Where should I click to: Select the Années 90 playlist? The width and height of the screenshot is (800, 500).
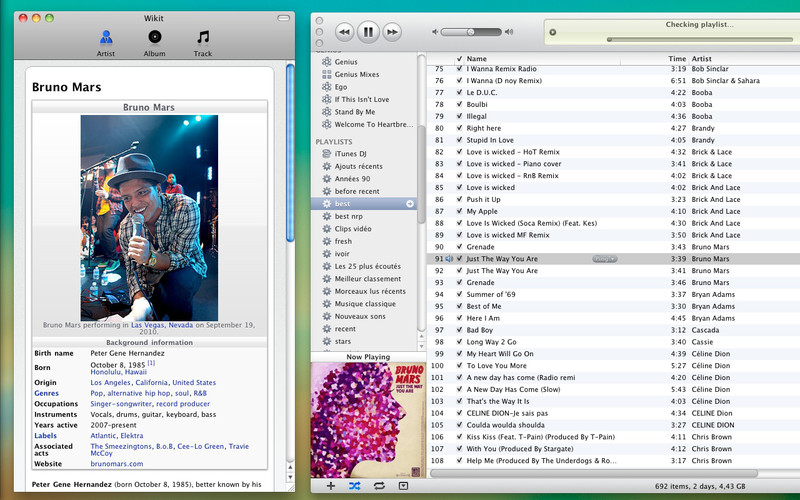[x=353, y=179]
